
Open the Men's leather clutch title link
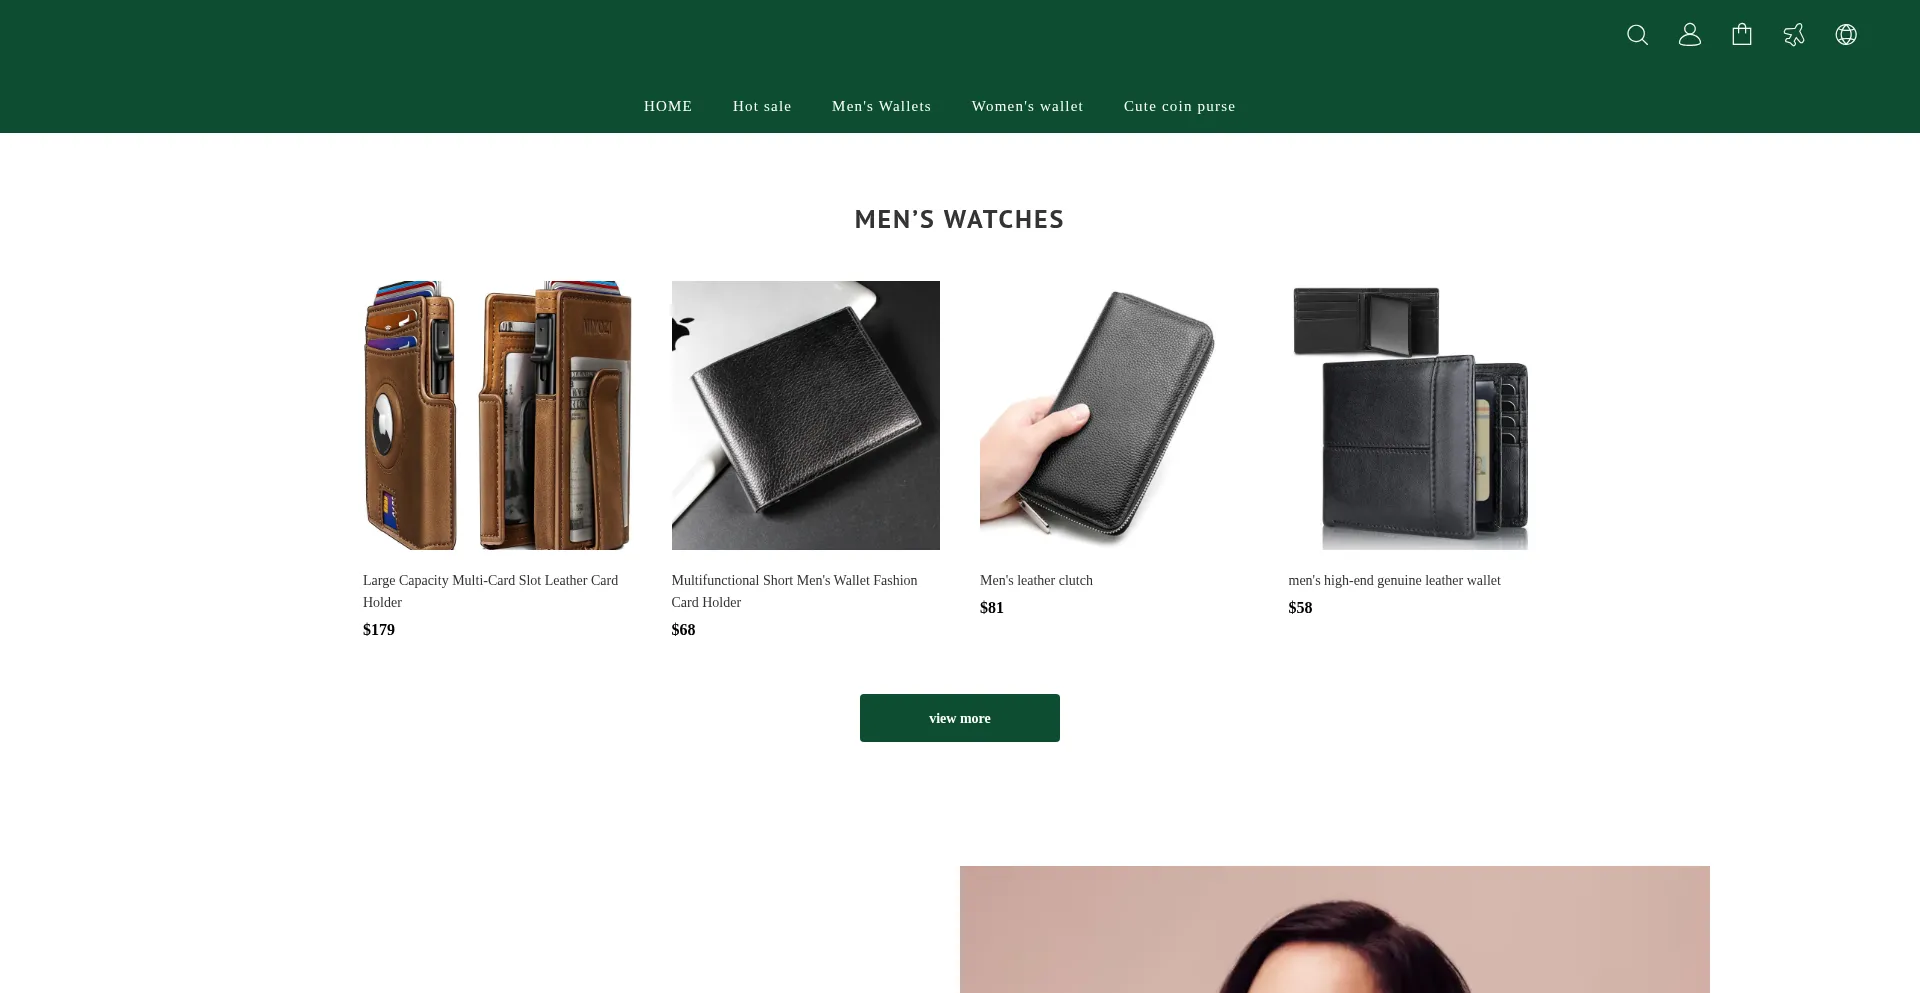pos(1036,580)
